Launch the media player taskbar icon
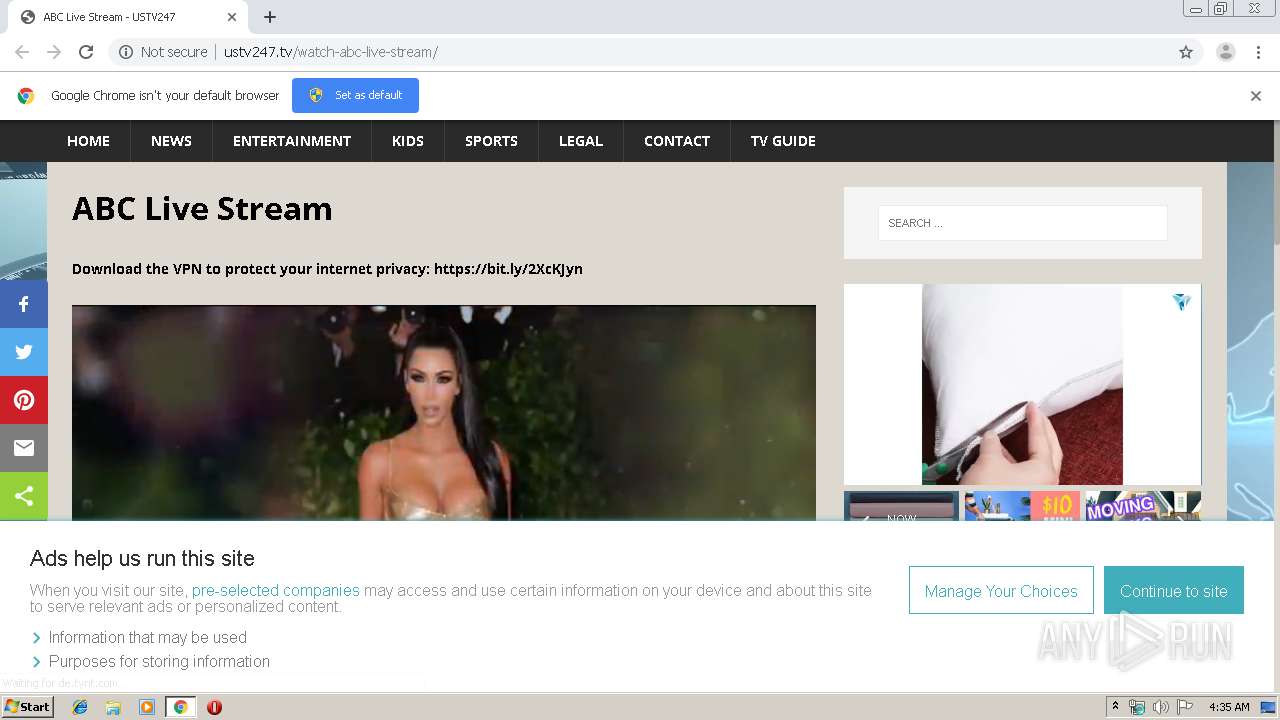The image size is (1280, 720). click(147, 707)
